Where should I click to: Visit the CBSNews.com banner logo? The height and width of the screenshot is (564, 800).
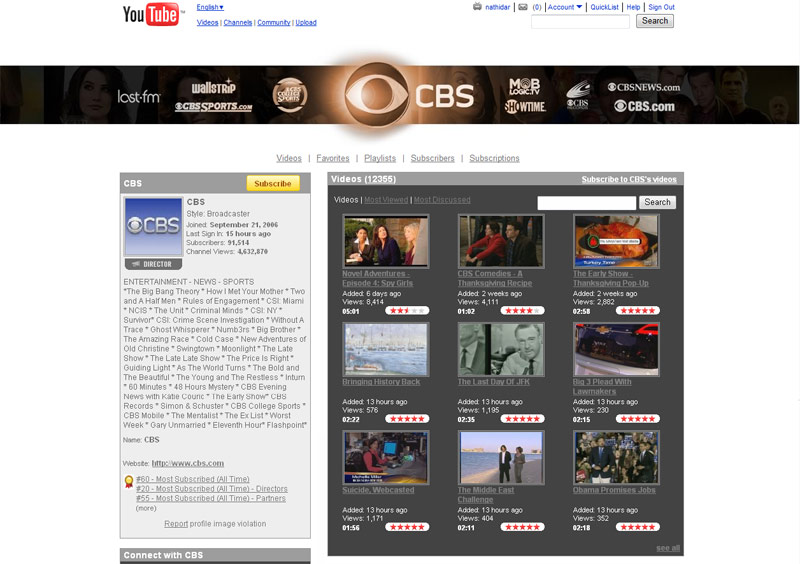click(643, 87)
